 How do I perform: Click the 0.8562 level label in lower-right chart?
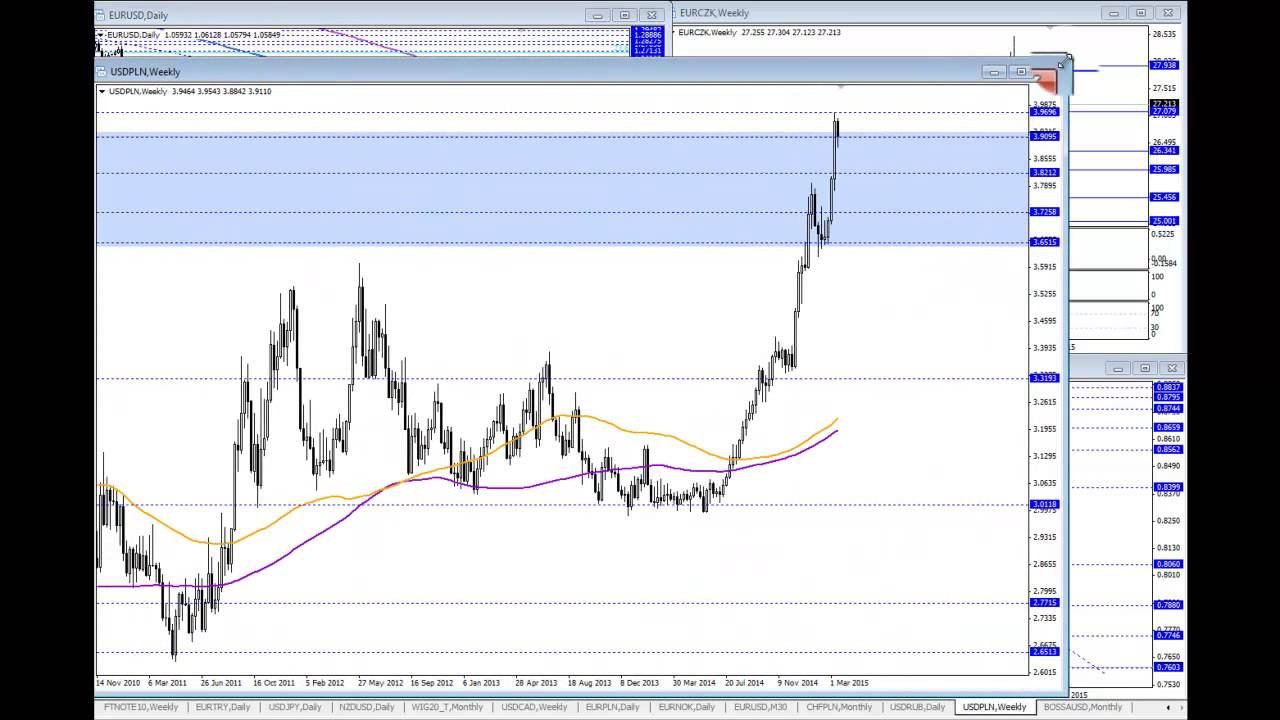pyautogui.click(x=1168, y=450)
